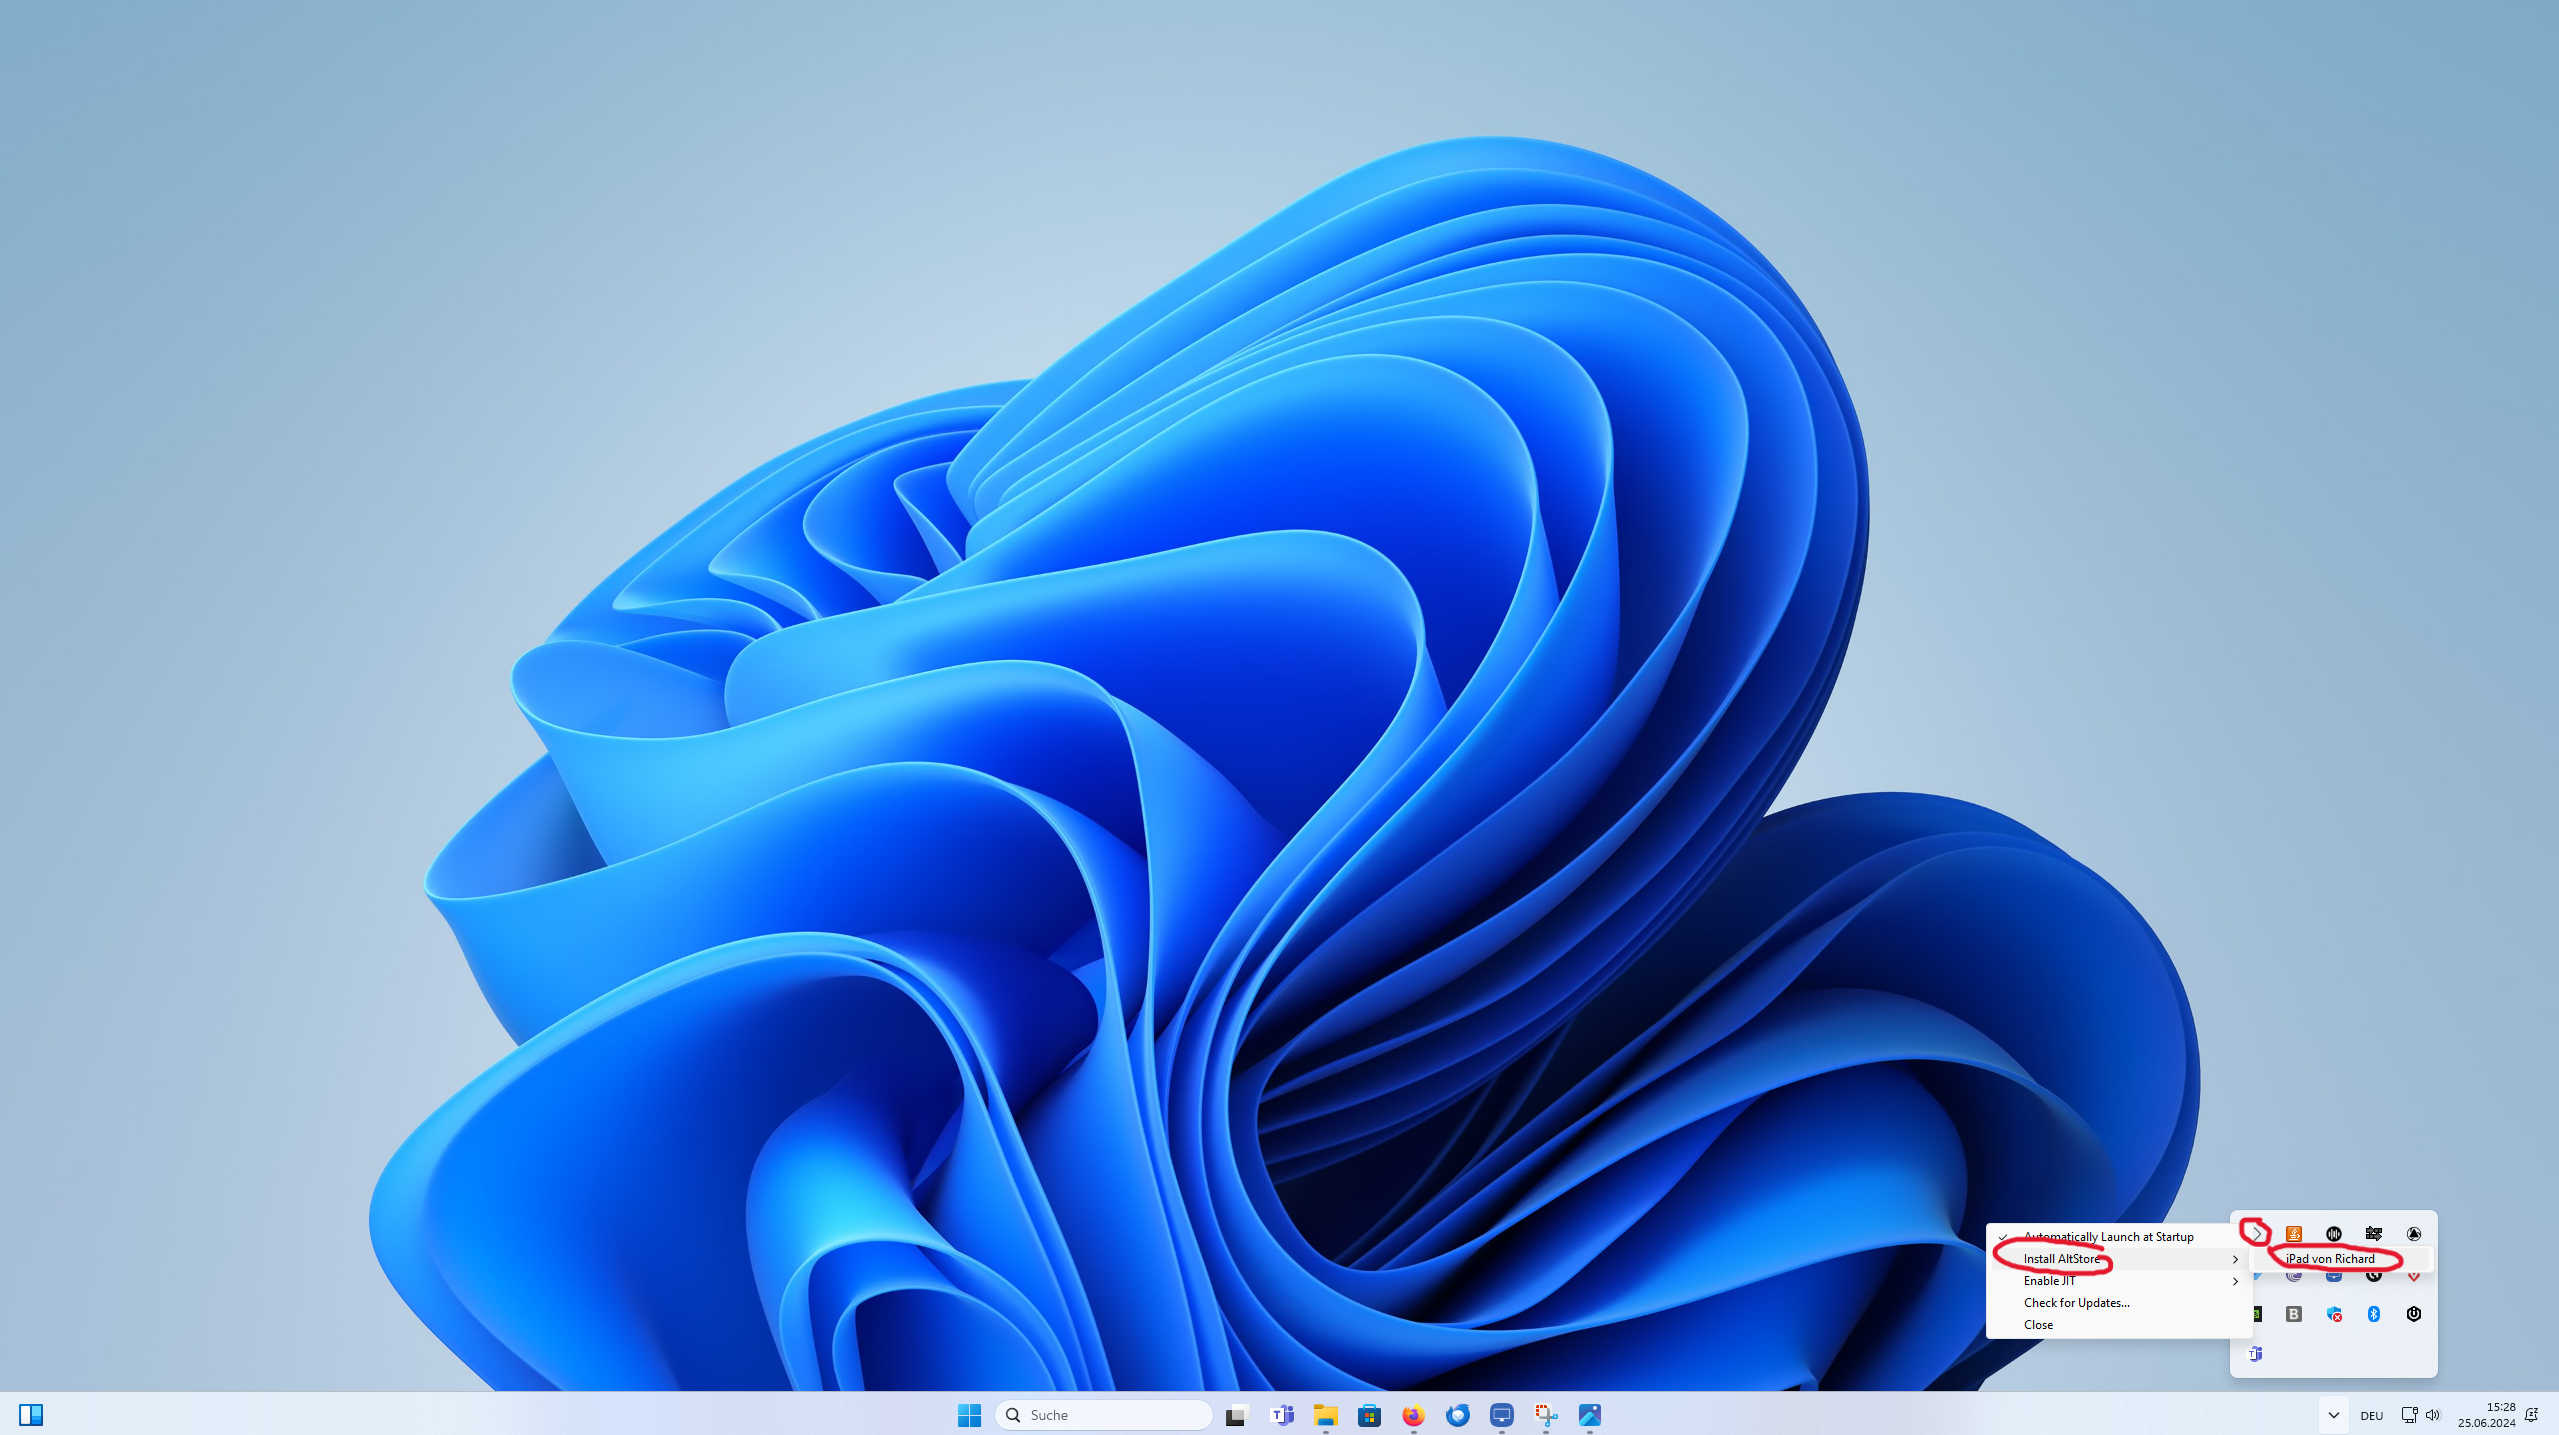
Task: Click the NVIDIA settings tray icon
Action: (x=2414, y=1234)
